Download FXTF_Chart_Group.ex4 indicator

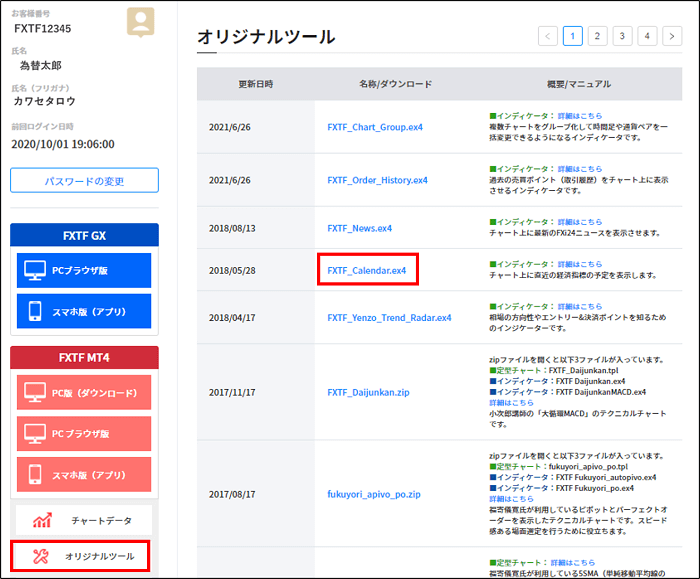tap(374, 127)
